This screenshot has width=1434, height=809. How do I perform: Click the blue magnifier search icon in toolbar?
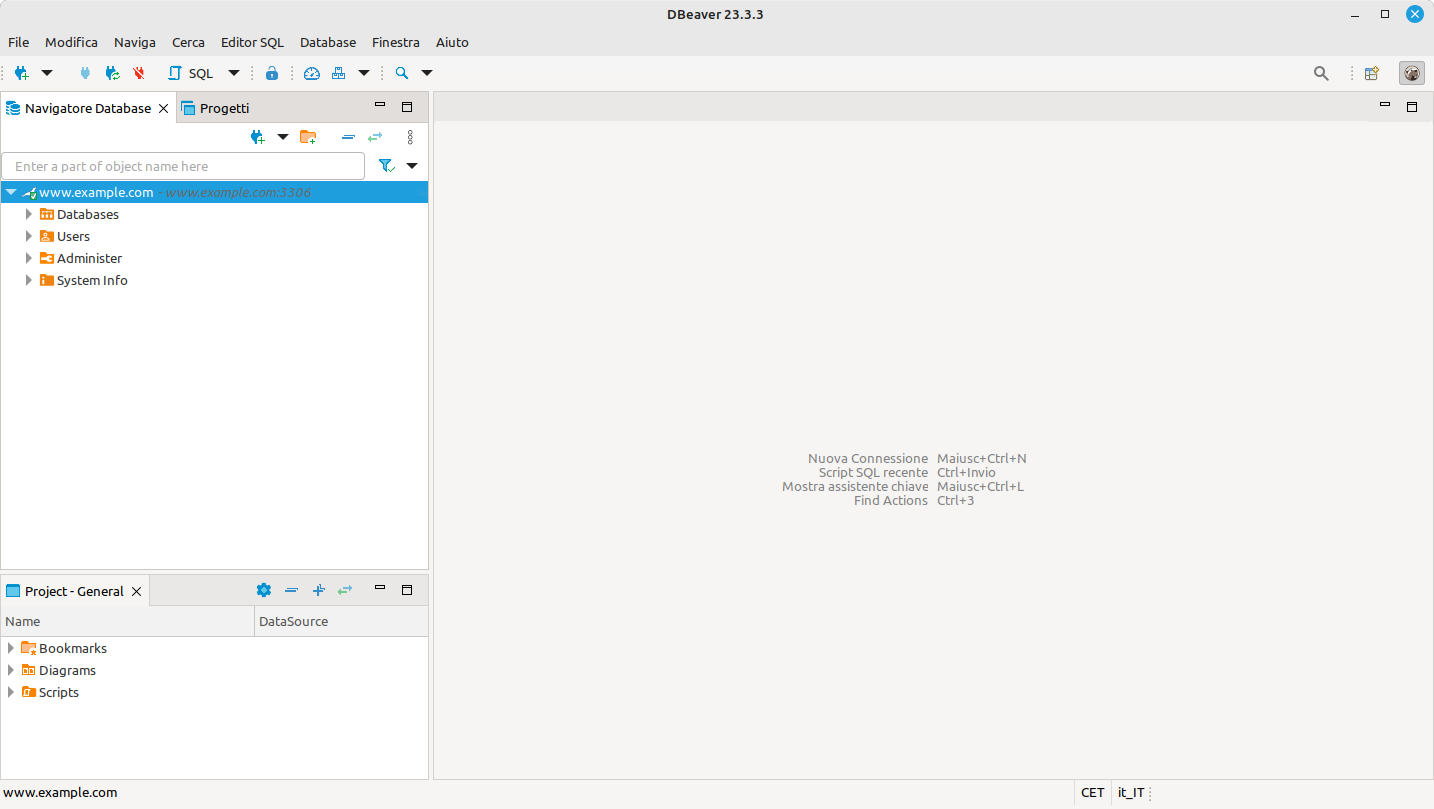[402, 73]
